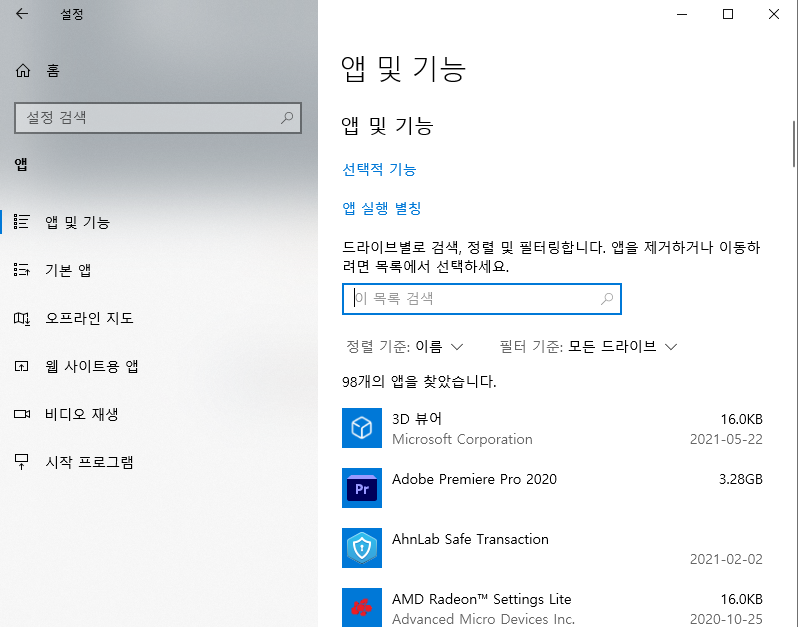The image size is (798, 627).
Task: Select 비디오 재생 camera icon
Action: click(x=22, y=414)
